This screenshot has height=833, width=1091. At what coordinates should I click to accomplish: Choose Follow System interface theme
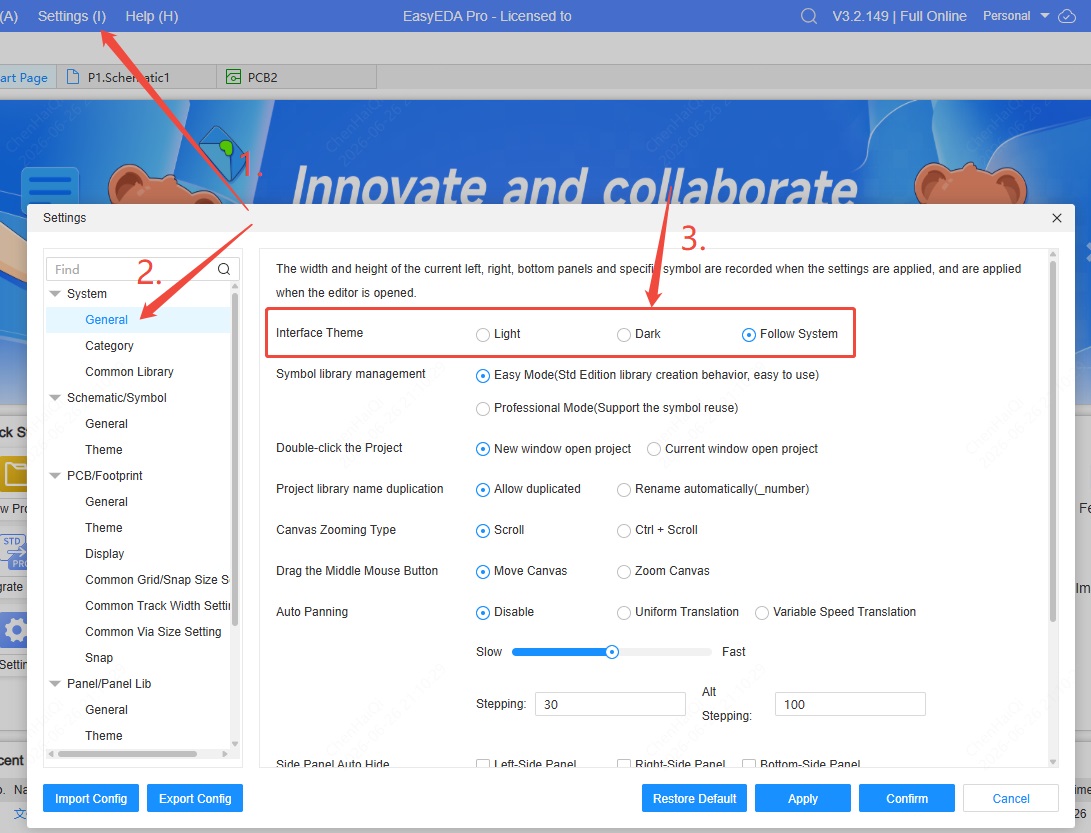click(749, 335)
